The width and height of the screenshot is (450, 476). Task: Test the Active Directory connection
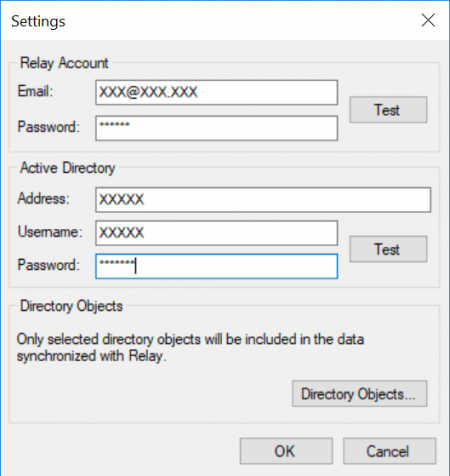point(388,249)
